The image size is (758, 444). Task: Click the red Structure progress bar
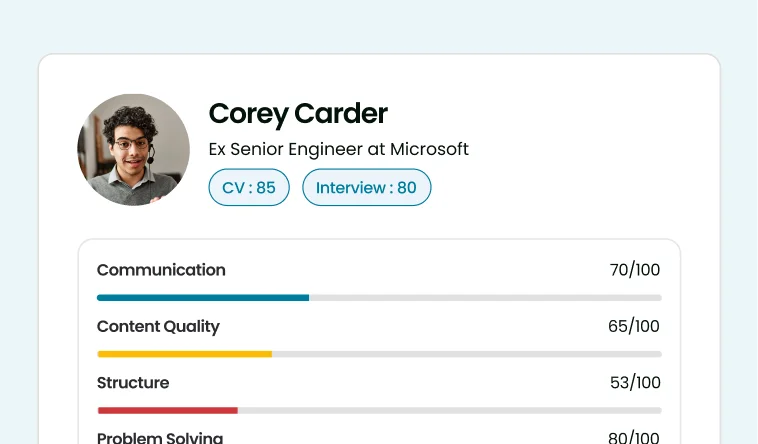[x=168, y=411]
